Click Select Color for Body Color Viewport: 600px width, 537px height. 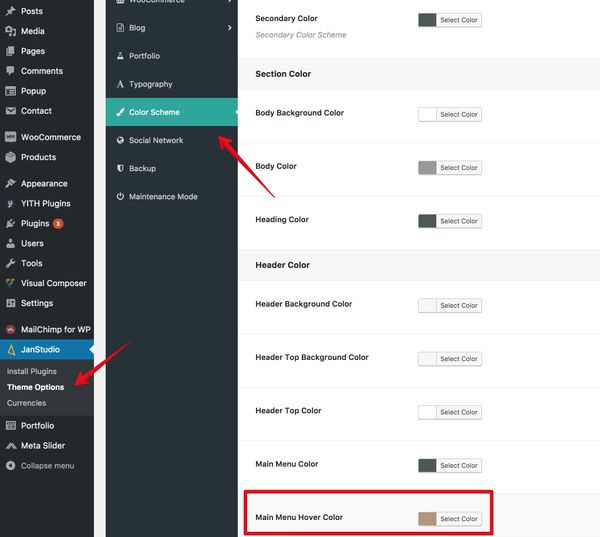coord(459,168)
